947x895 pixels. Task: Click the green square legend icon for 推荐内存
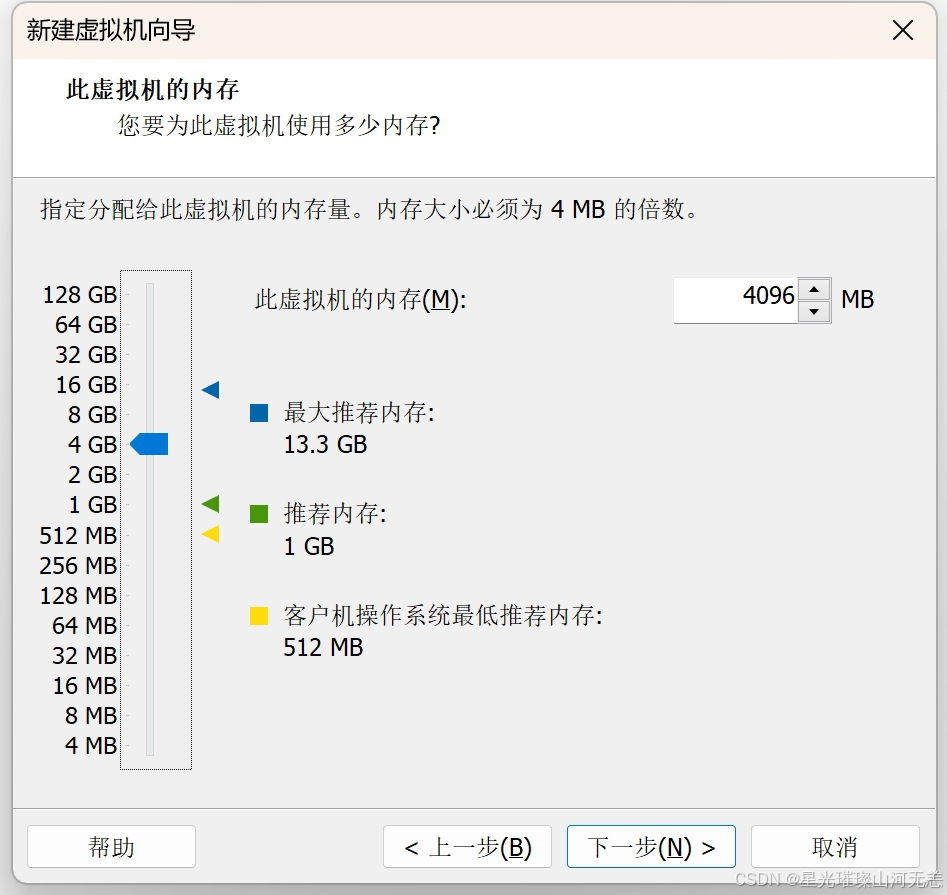click(x=259, y=514)
